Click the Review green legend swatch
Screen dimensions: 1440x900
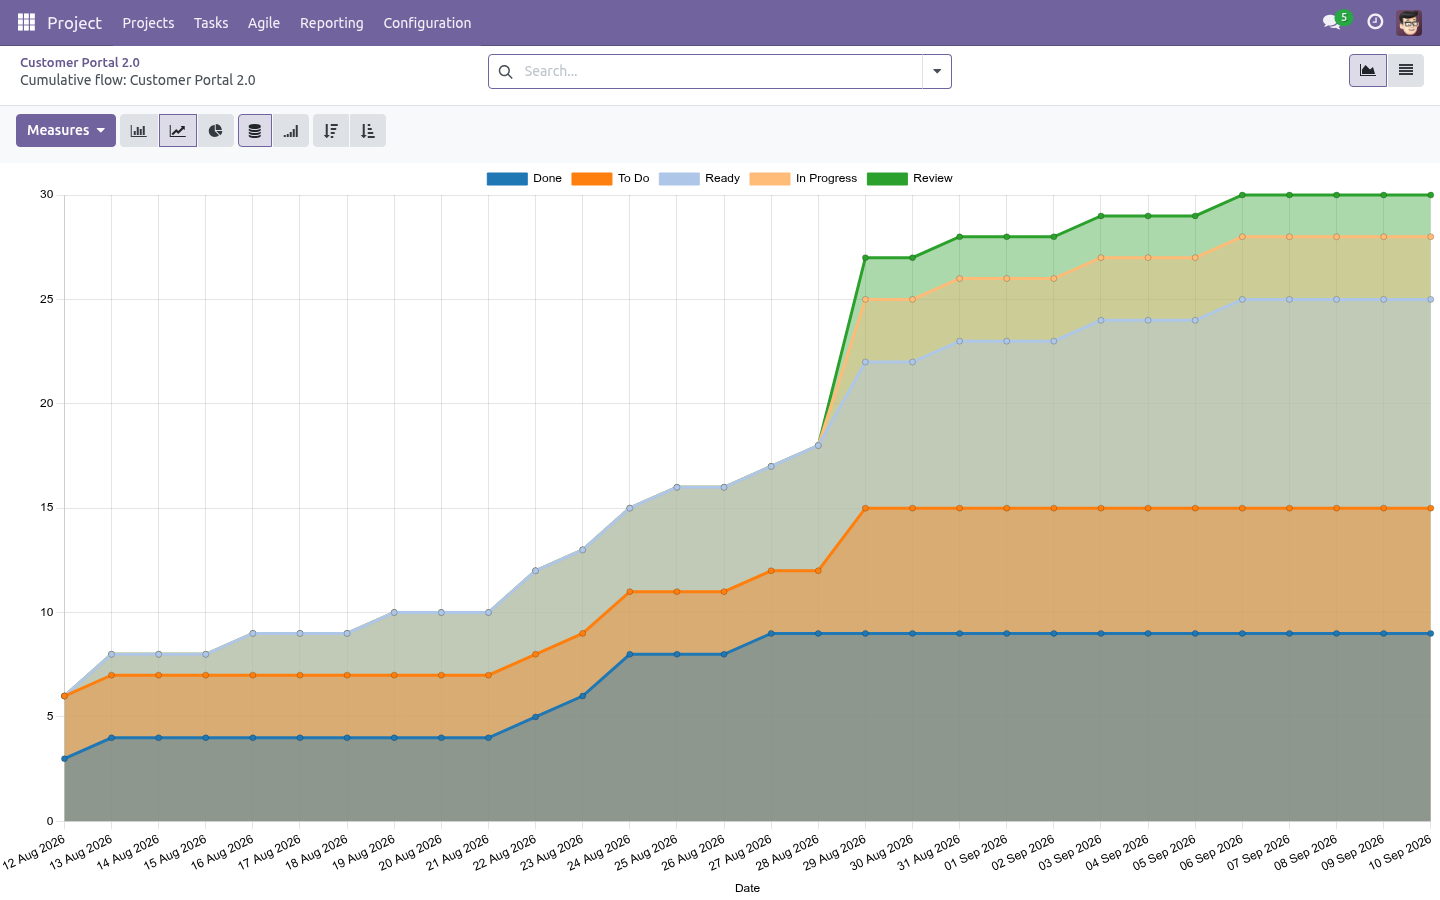pos(887,179)
